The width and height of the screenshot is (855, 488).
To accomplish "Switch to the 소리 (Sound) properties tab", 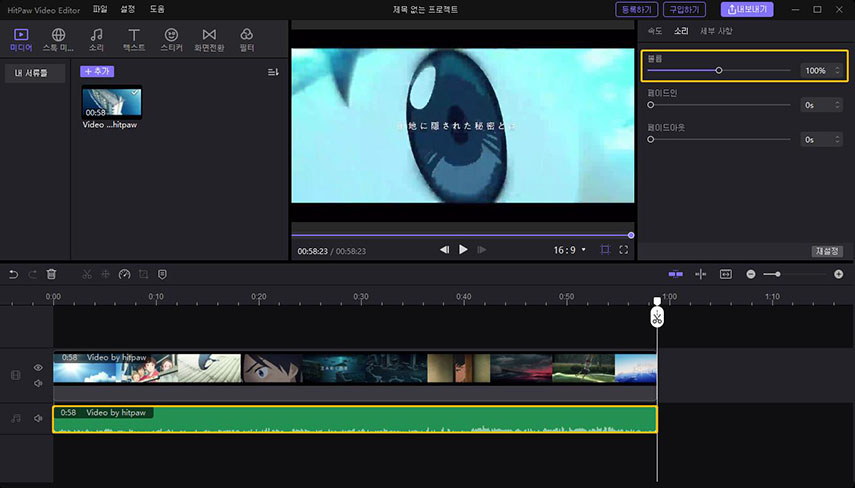I will 681,31.
